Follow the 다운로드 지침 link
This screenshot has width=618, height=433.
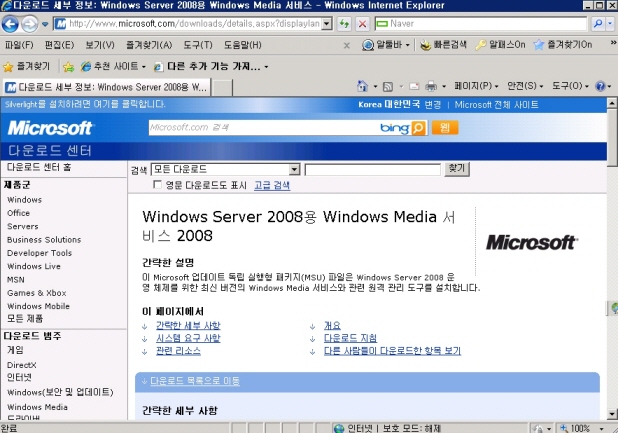[350, 338]
